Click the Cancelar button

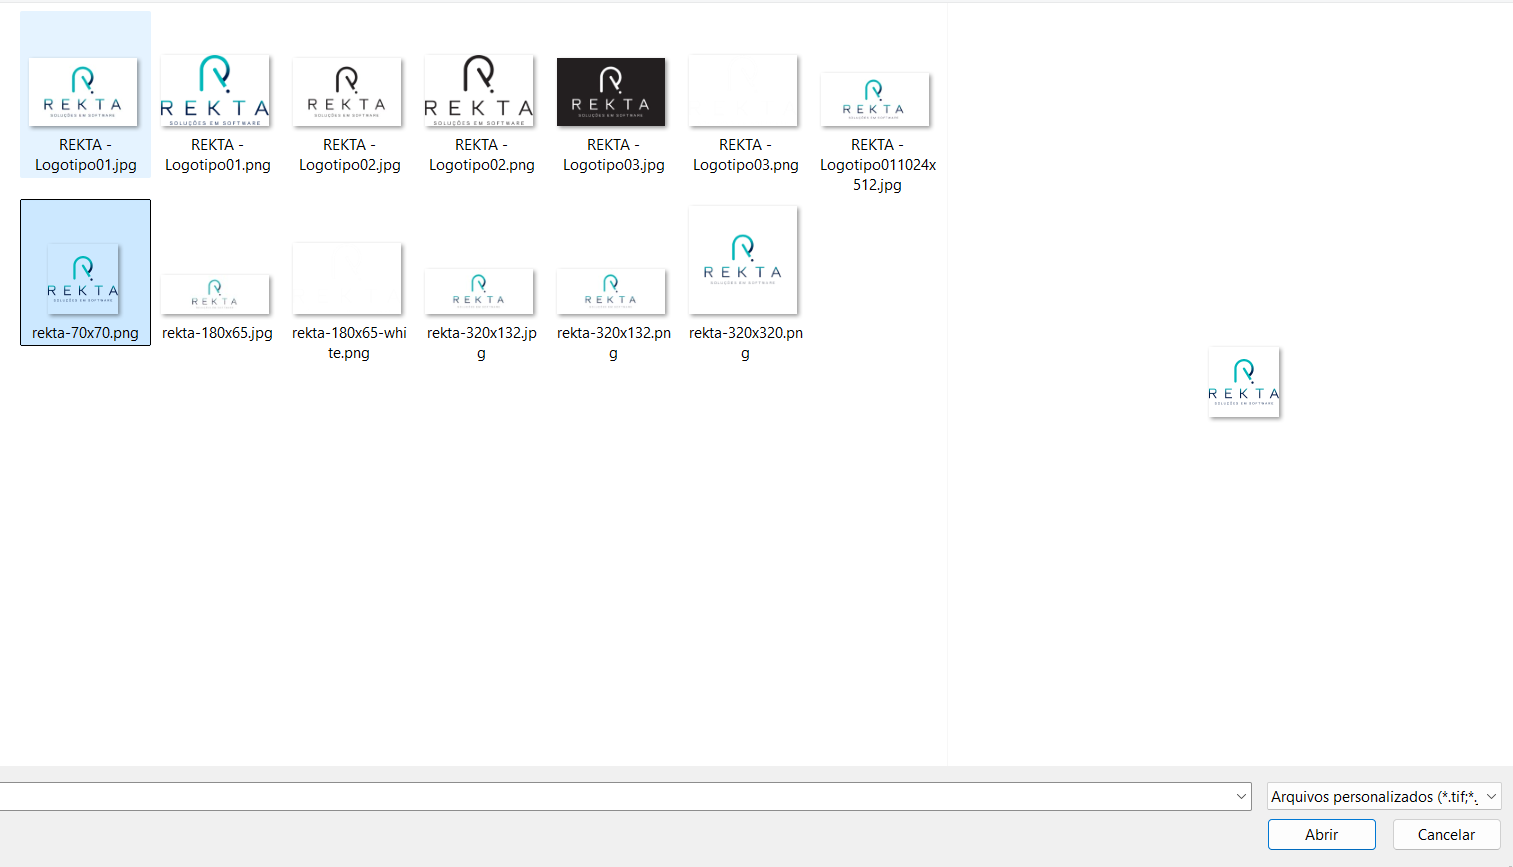point(1446,834)
